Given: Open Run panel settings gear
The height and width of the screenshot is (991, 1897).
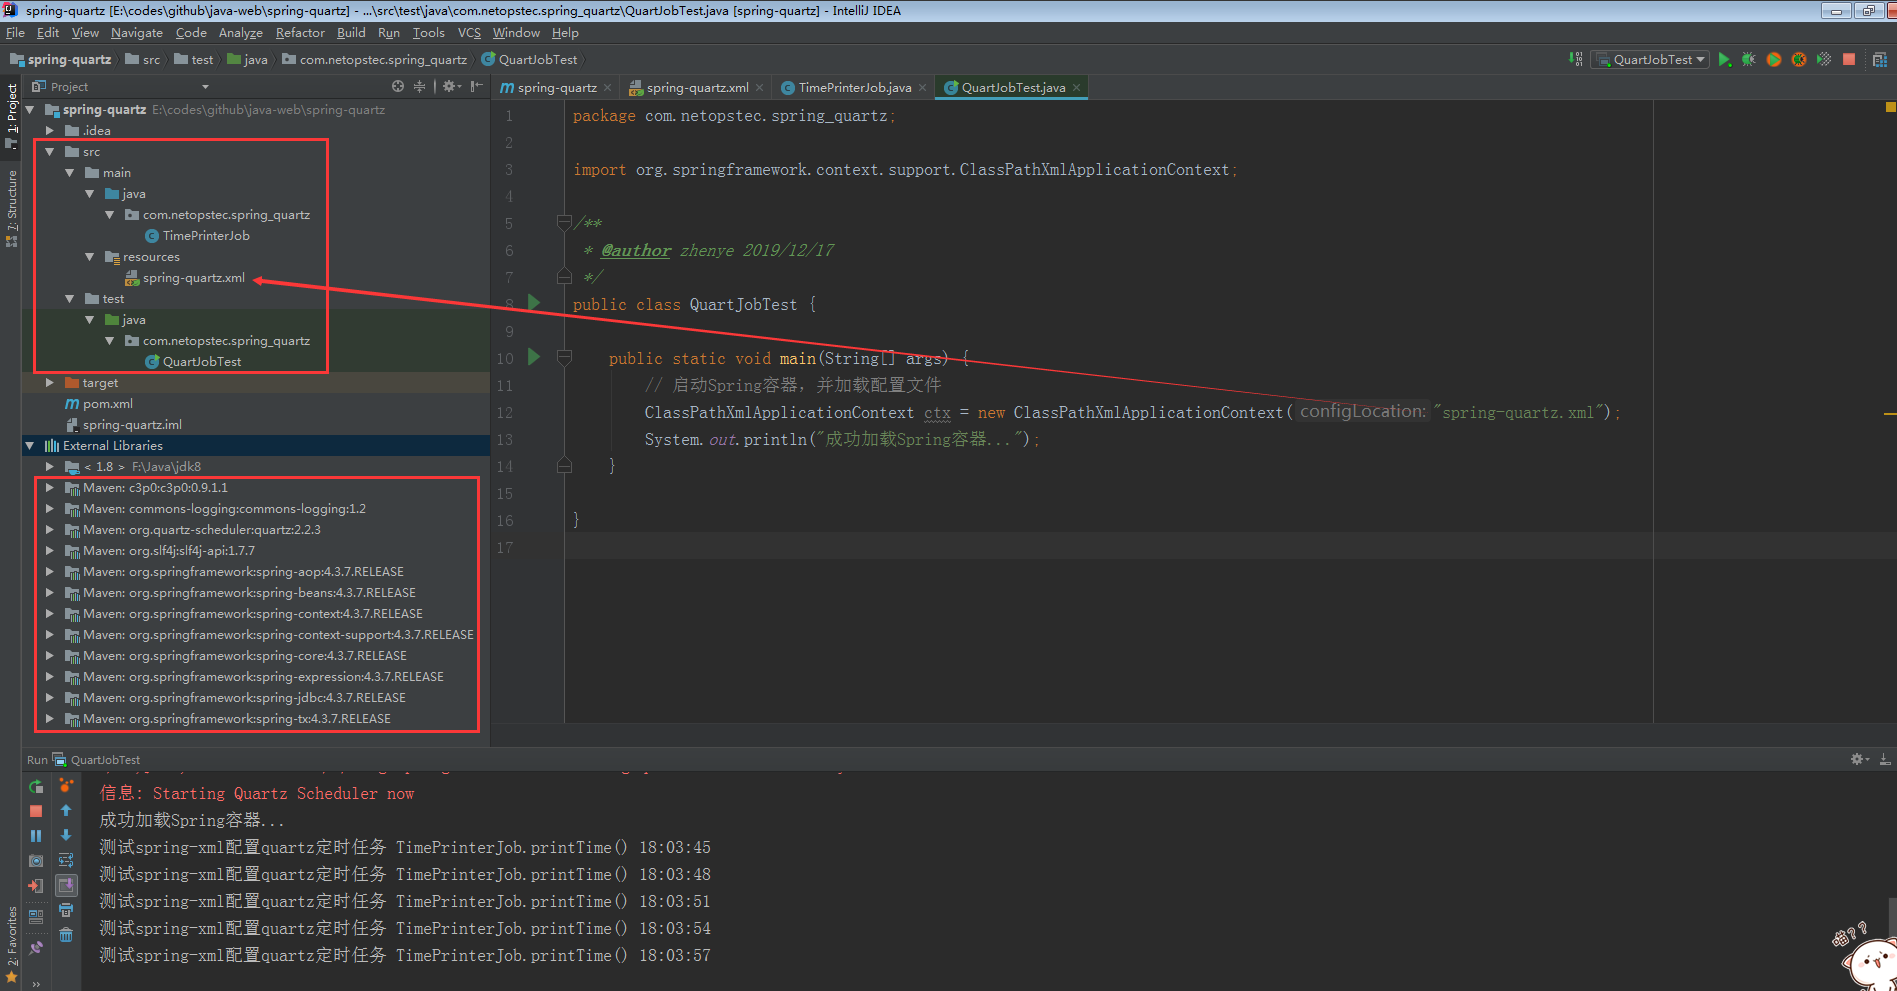Looking at the screenshot, I should pyautogui.click(x=1858, y=760).
